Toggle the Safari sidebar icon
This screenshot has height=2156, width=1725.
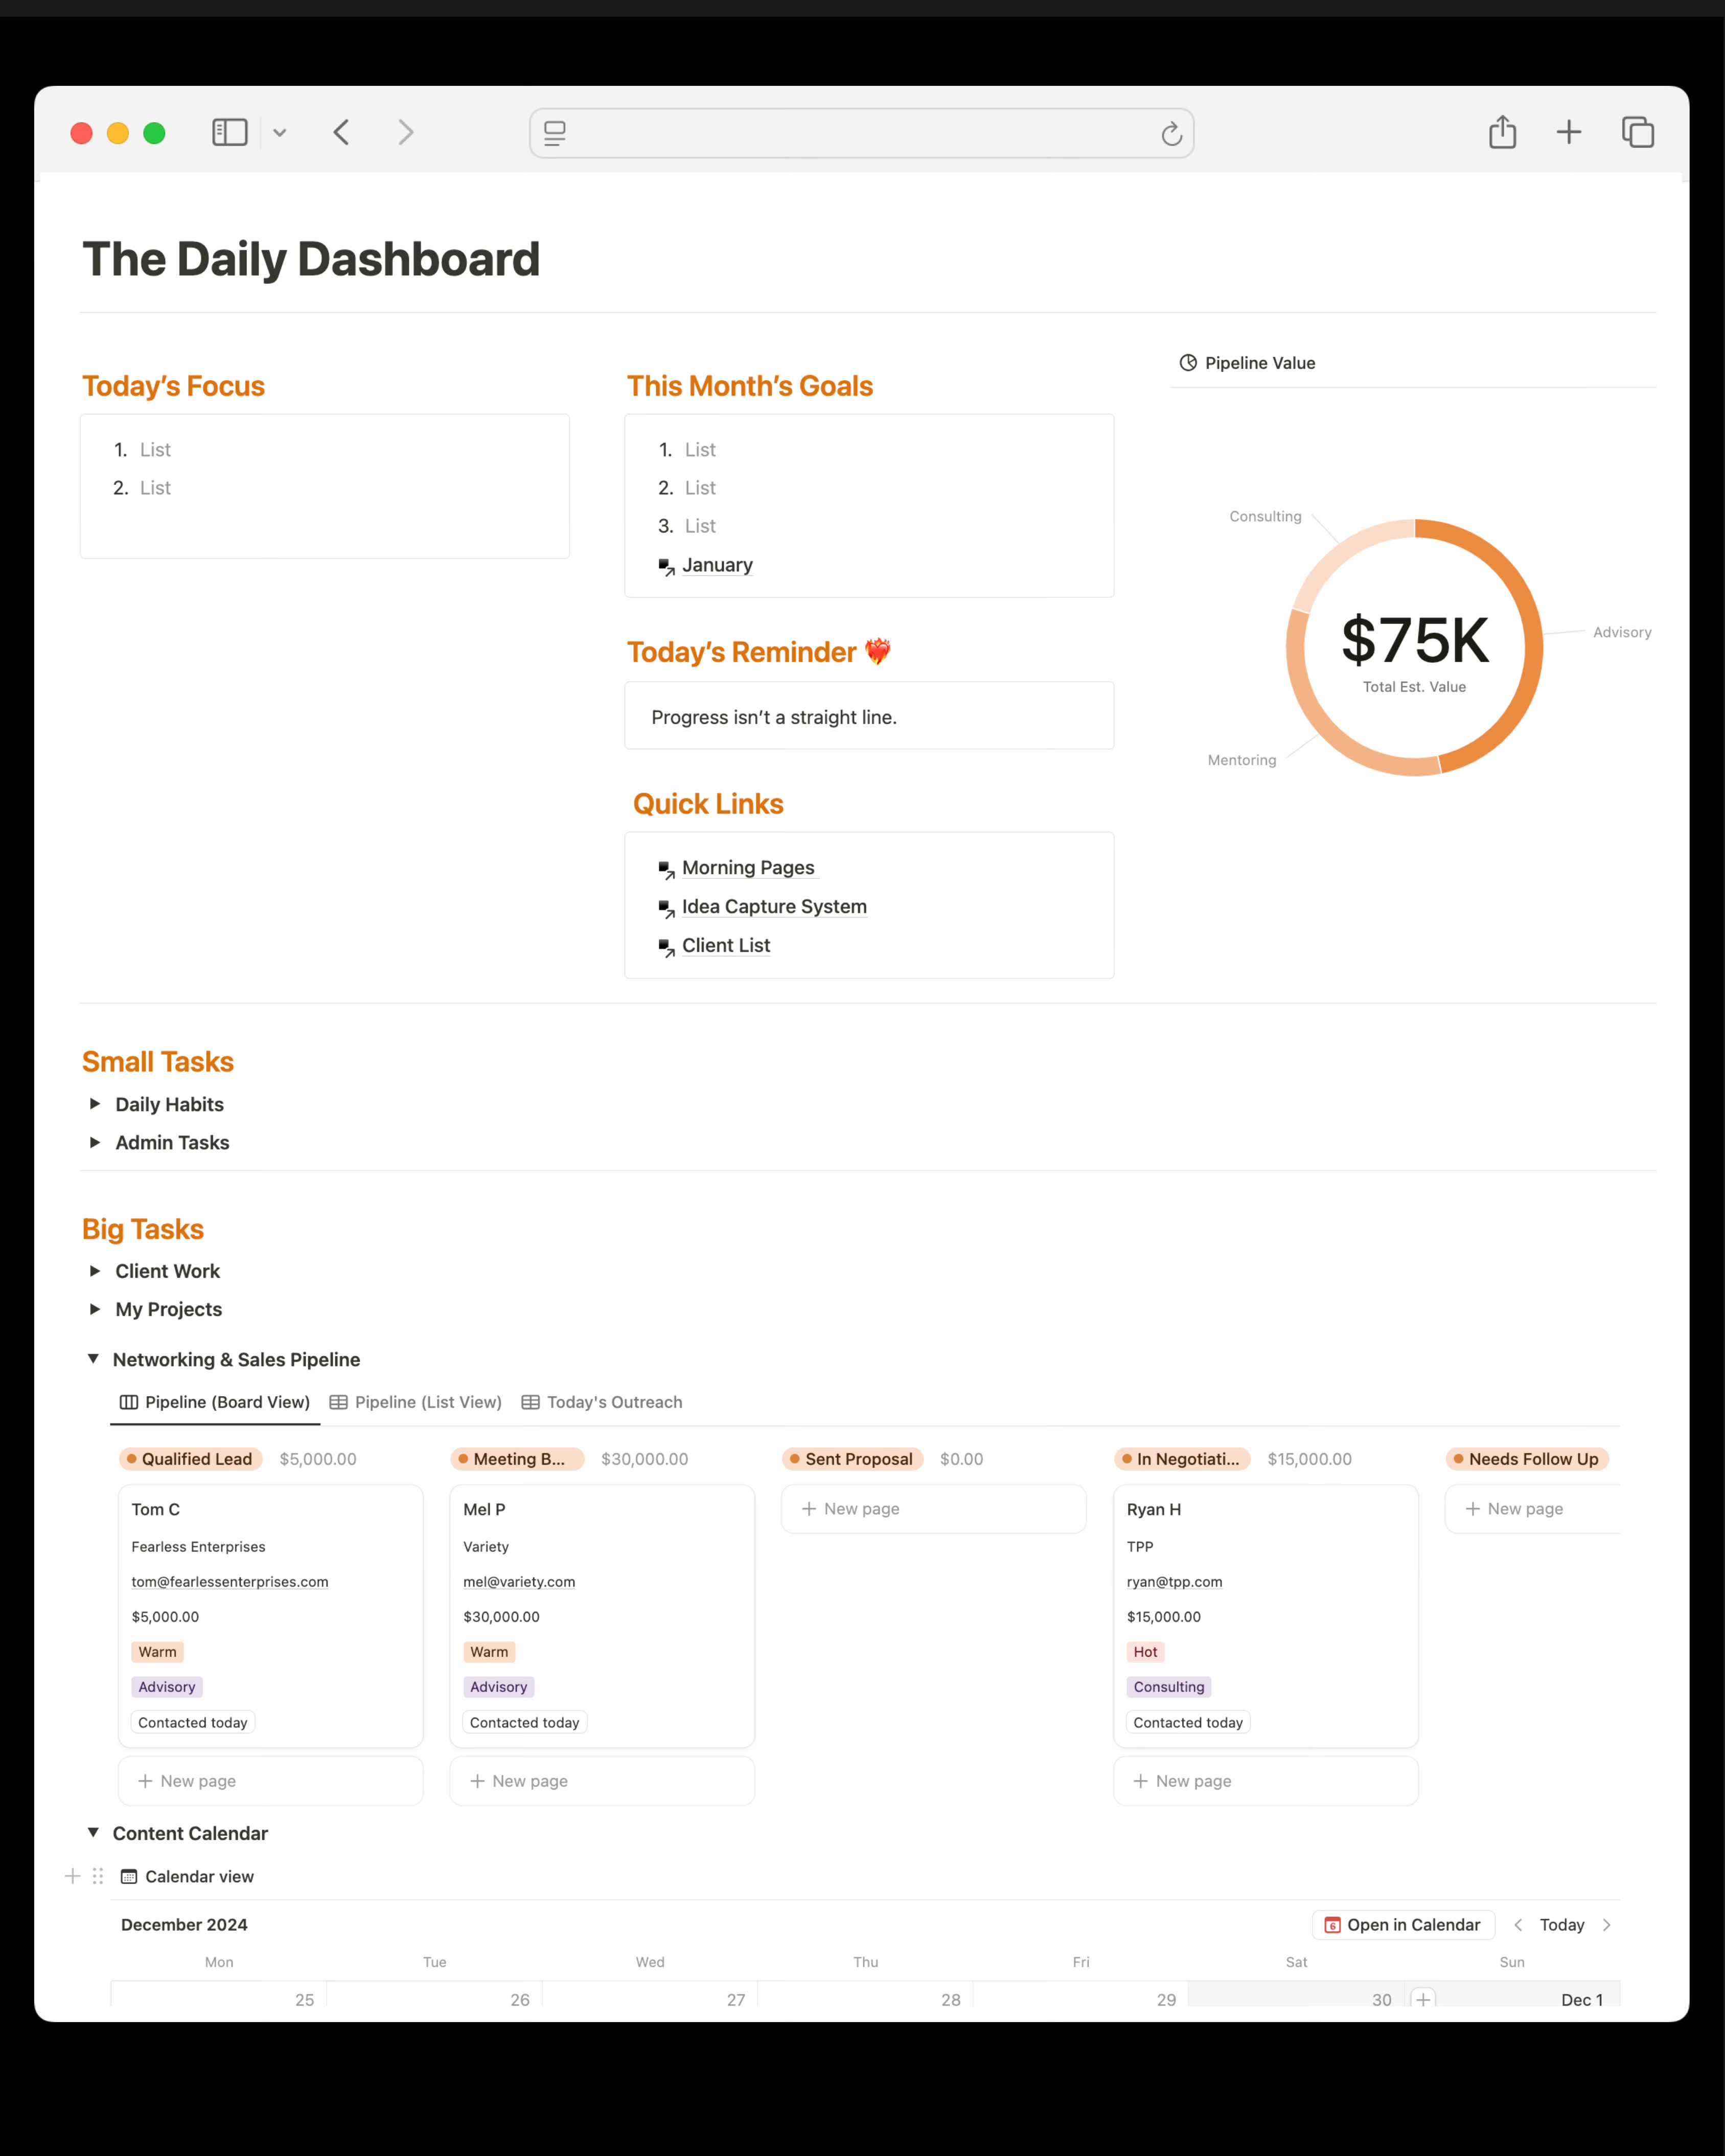[x=229, y=132]
